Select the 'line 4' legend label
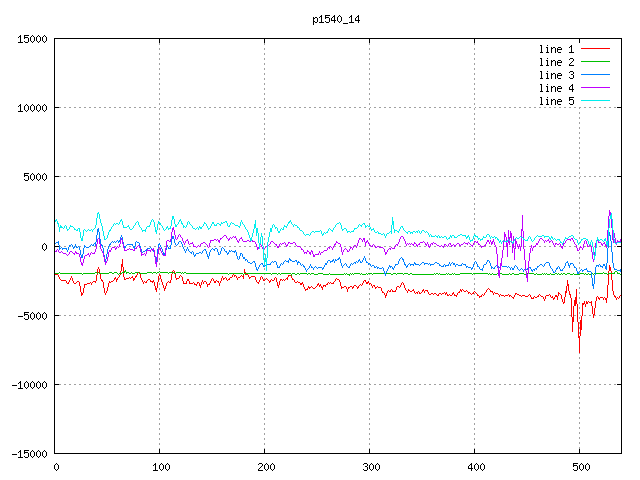 coord(556,88)
